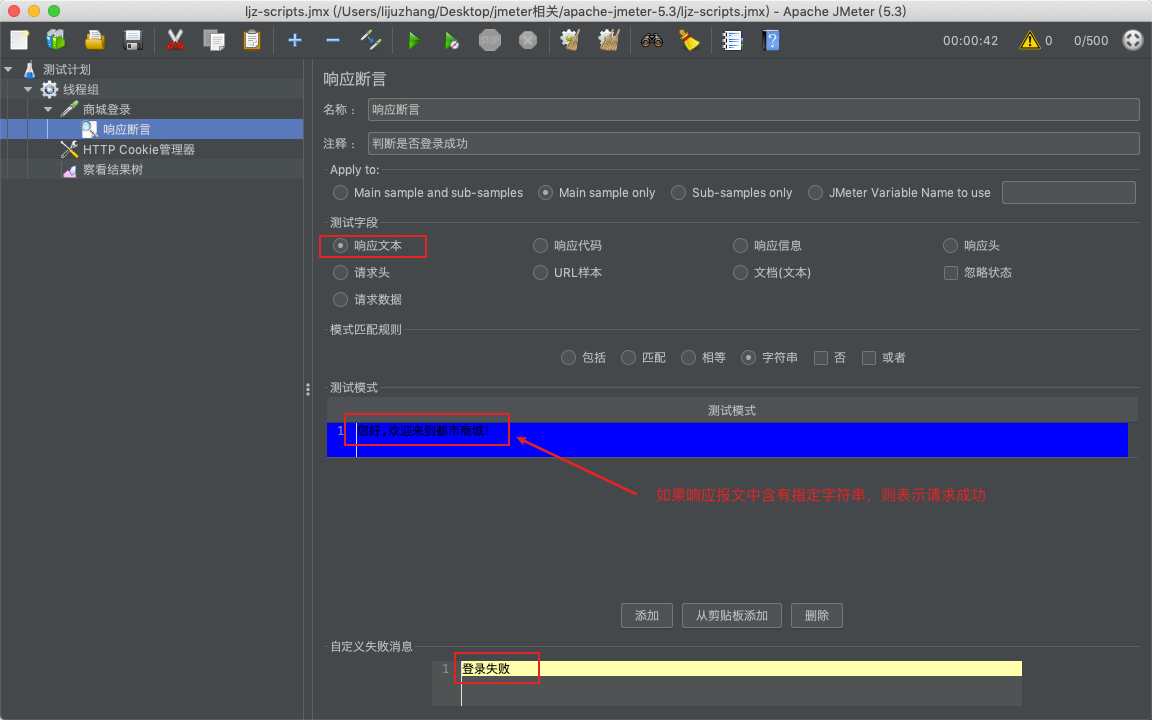Open Help via the question mark icon
This screenshot has width=1152, height=720.
771,40
